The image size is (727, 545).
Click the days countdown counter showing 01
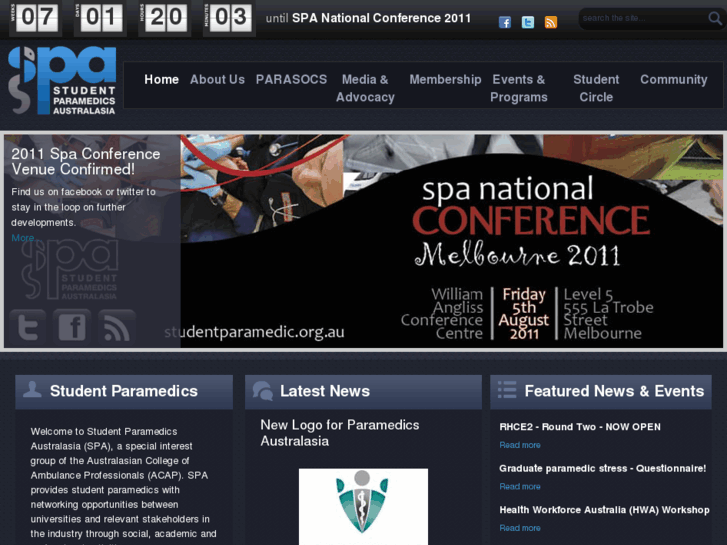coord(101,18)
